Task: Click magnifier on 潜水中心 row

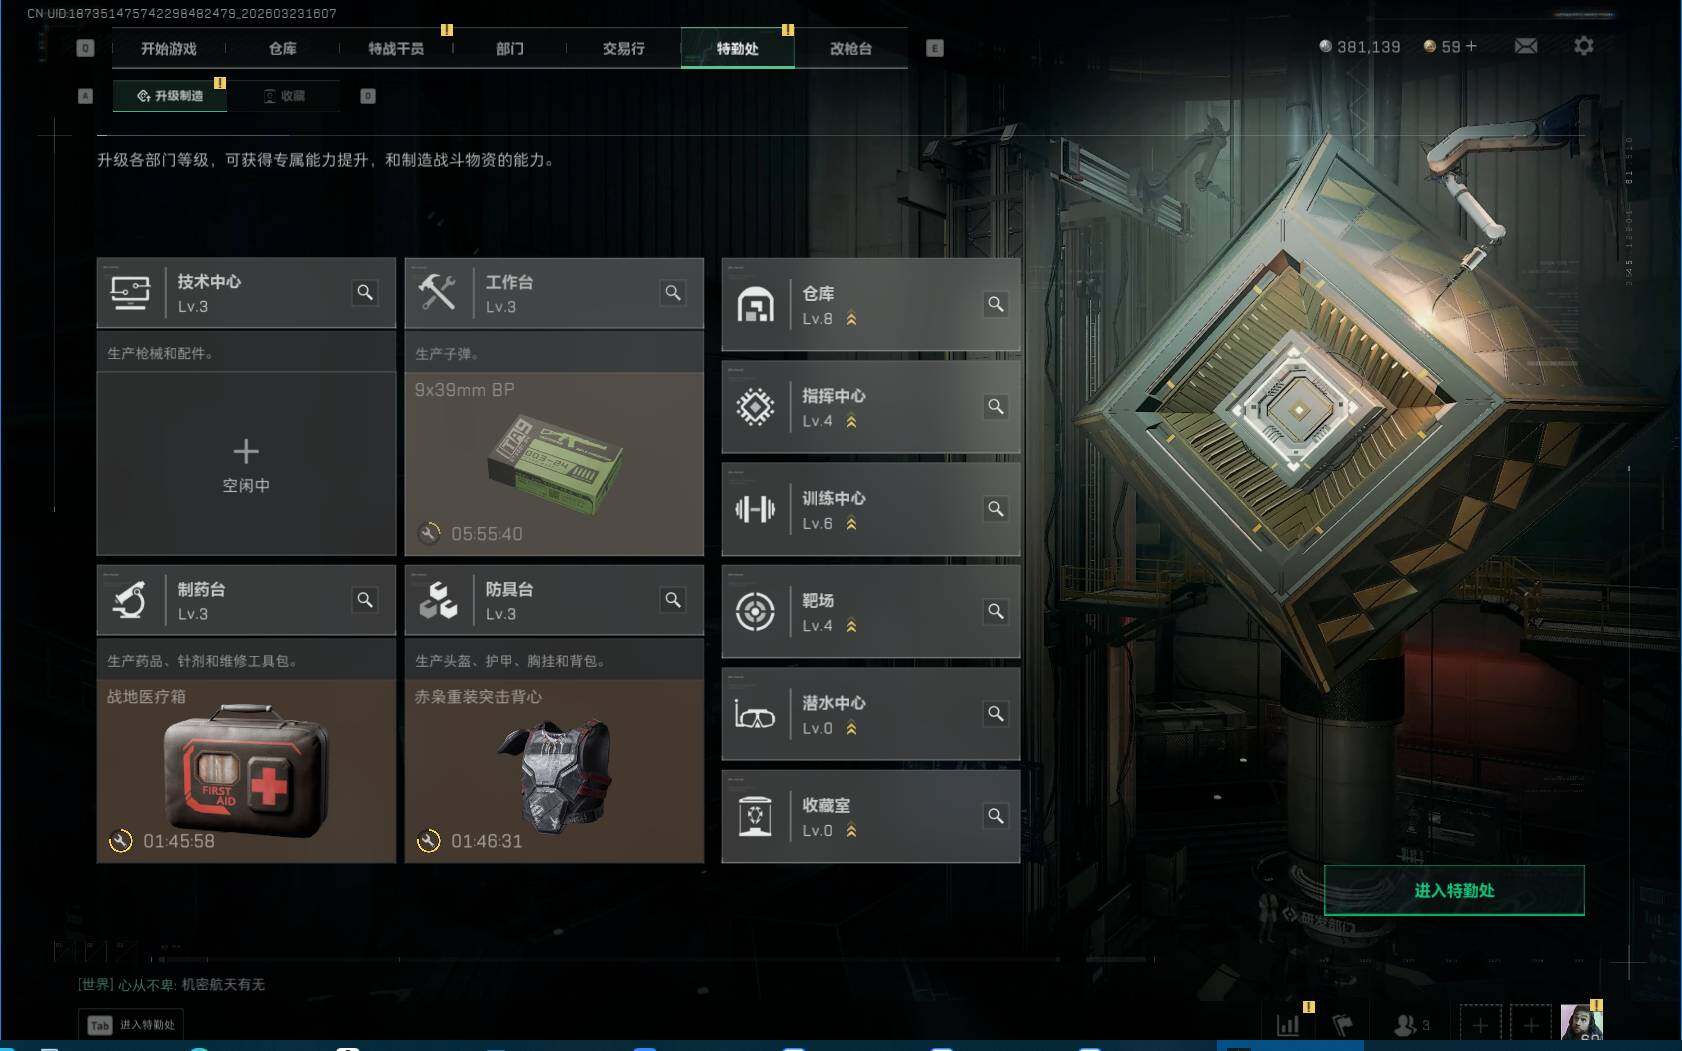Action: [996, 713]
